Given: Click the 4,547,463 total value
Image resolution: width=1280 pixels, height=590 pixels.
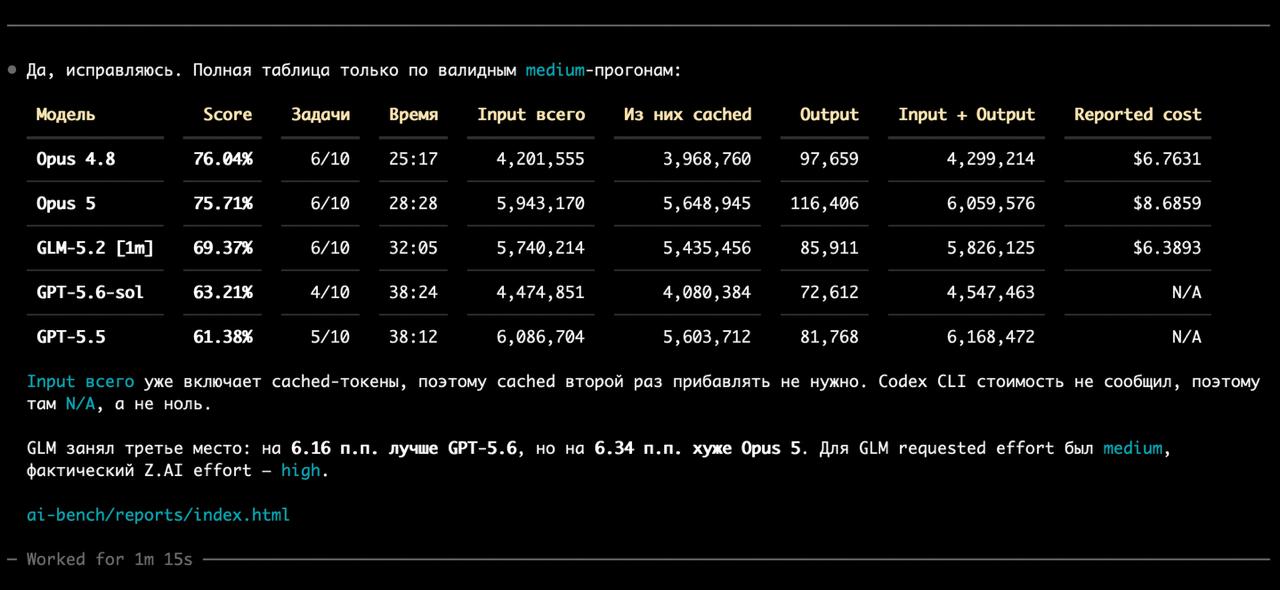Looking at the screenshot, I should pos(991,292).
